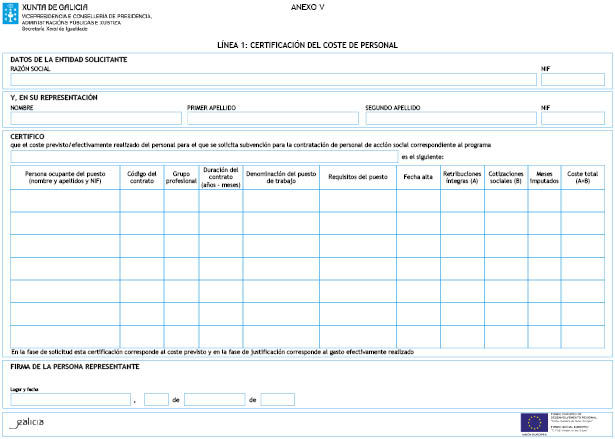Click the representative's NIF field
The image size is (615, 439).
pos(573,118)
